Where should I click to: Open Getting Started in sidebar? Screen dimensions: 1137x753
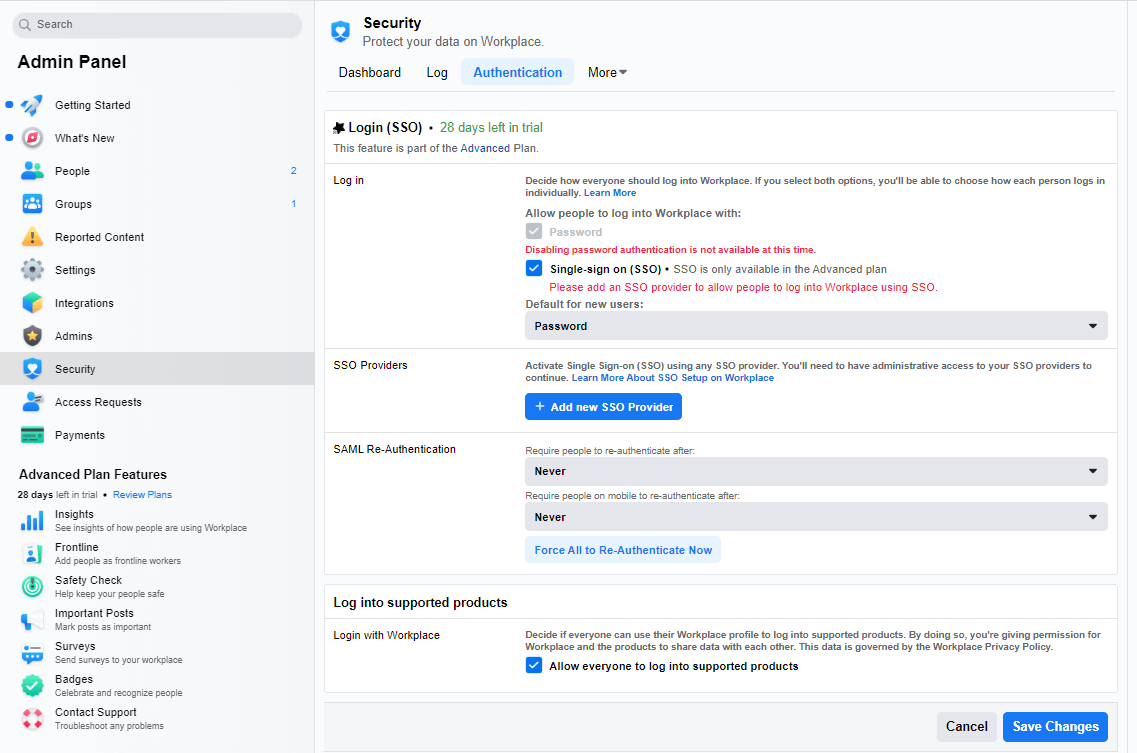157,105
